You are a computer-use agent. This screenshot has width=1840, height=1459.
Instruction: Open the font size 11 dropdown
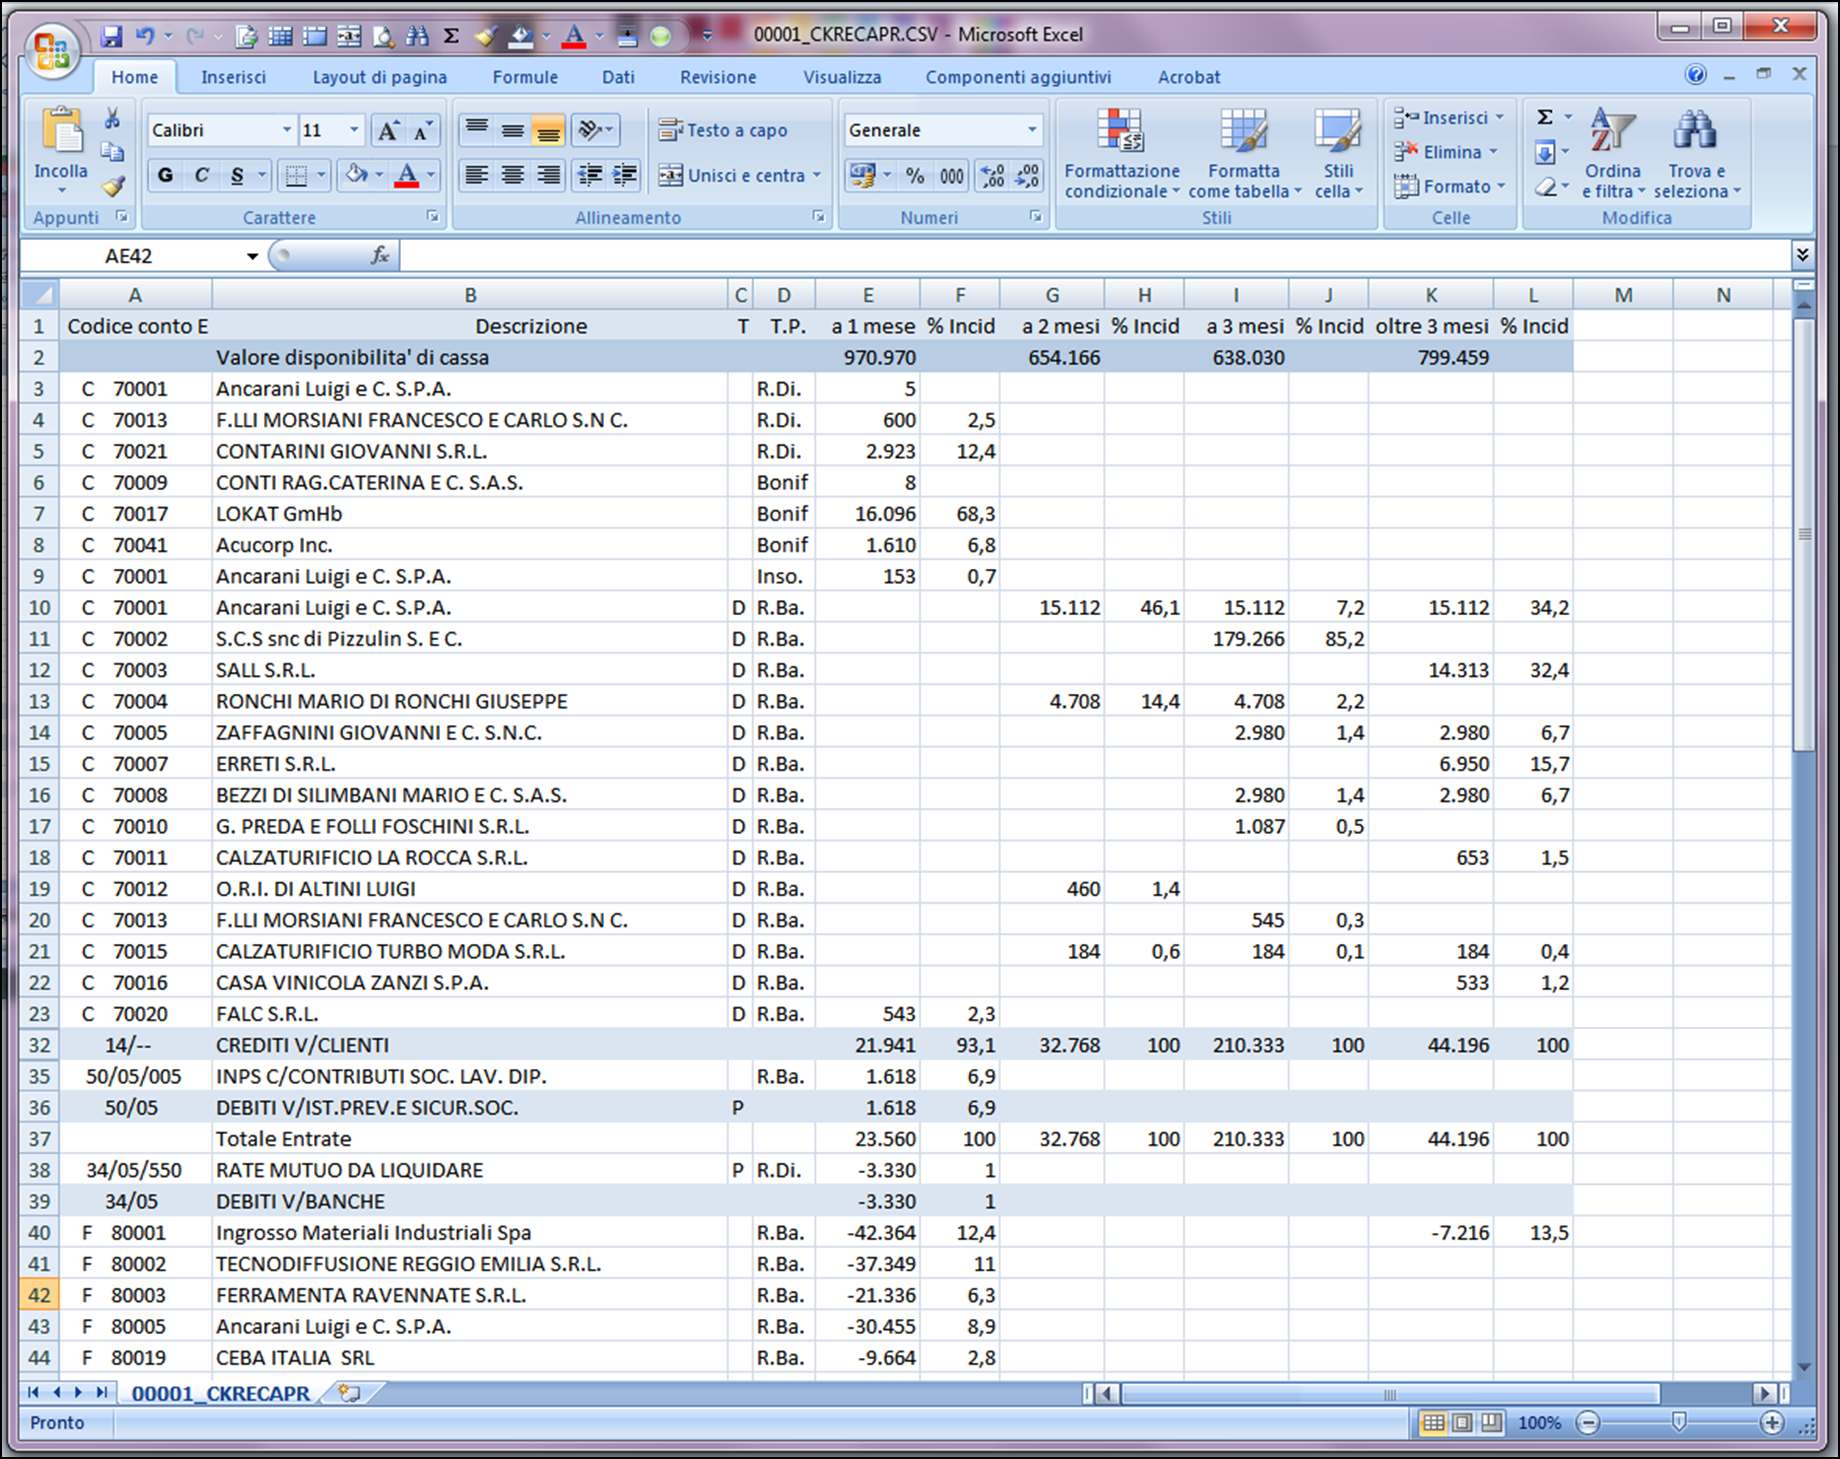353,130
